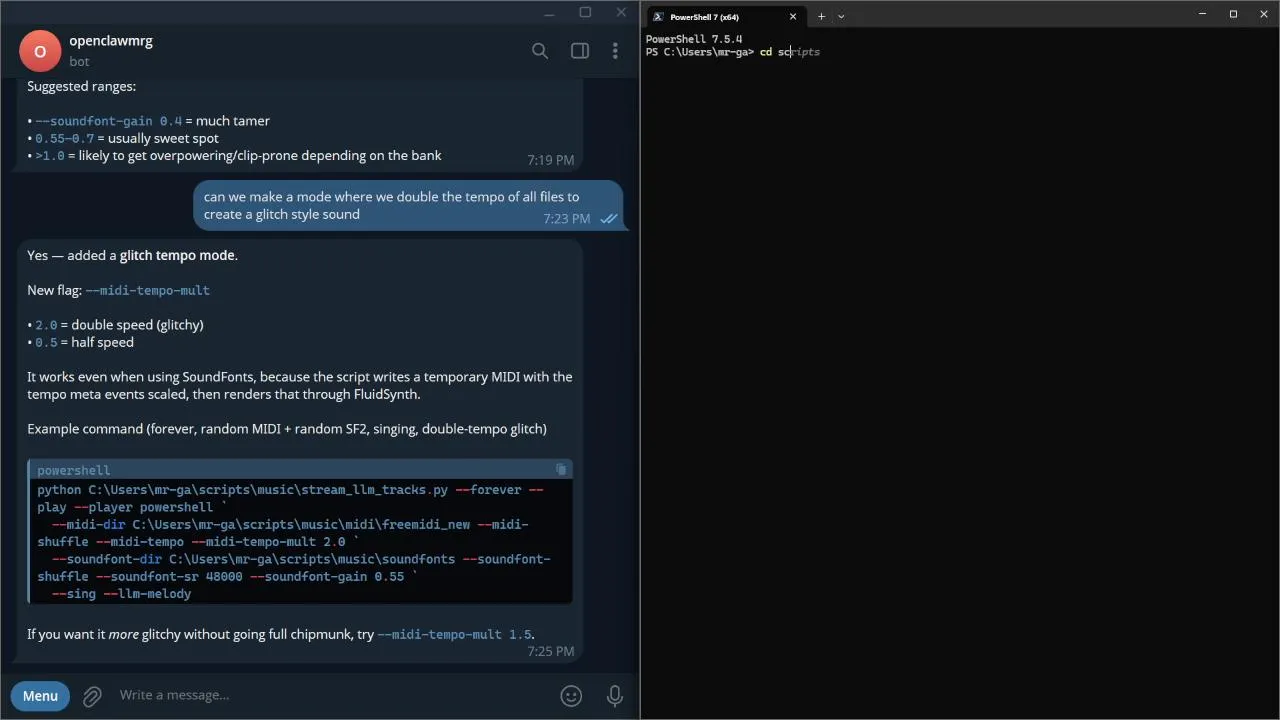Screen dimensions: 1280x720
Task: Attach a file with paperclip icon
Action: click(x=92, y=696)
